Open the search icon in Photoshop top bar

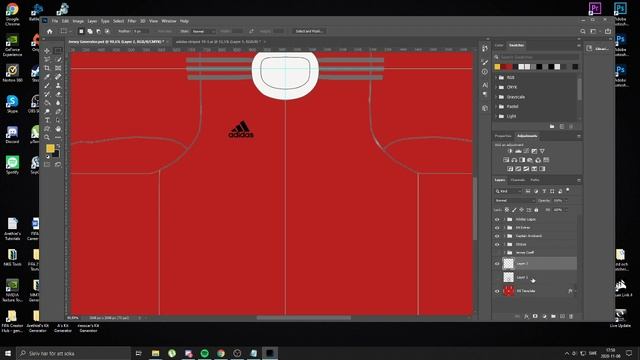583,31
